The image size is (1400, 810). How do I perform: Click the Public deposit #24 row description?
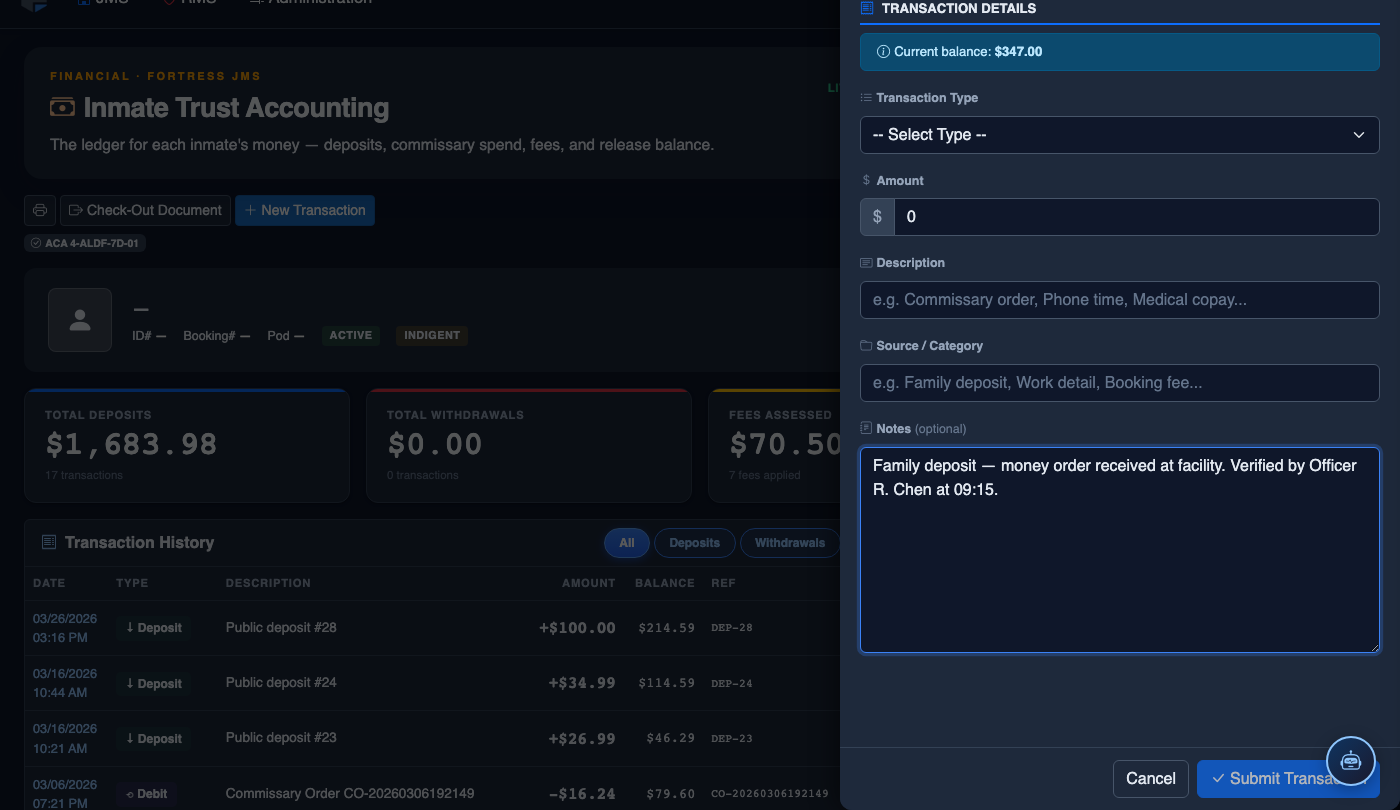(x=281, y=683)
